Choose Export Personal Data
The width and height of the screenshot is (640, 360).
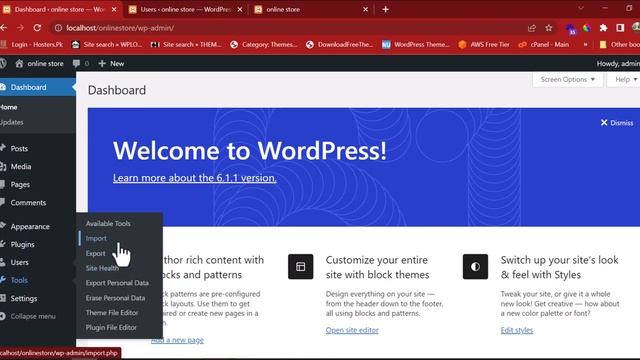click(117, 283)
